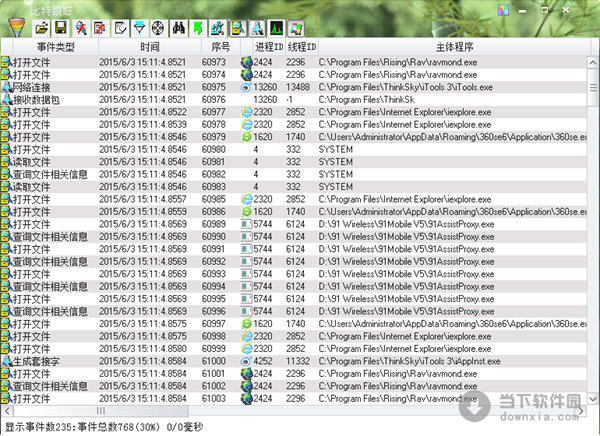Screen dimensions: 600x436
Task: Open a saved log with folder icon
Action: click(41, 28)
